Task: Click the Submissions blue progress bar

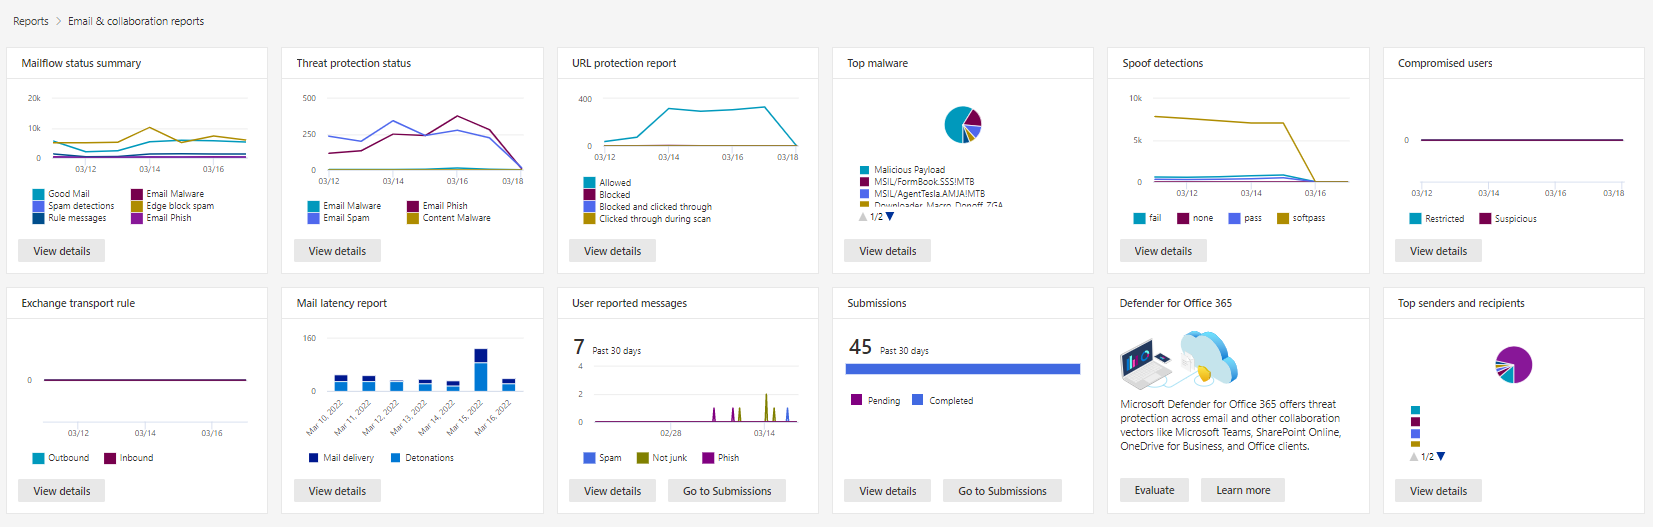Action: pyautogui.click(x=963, y=369)
